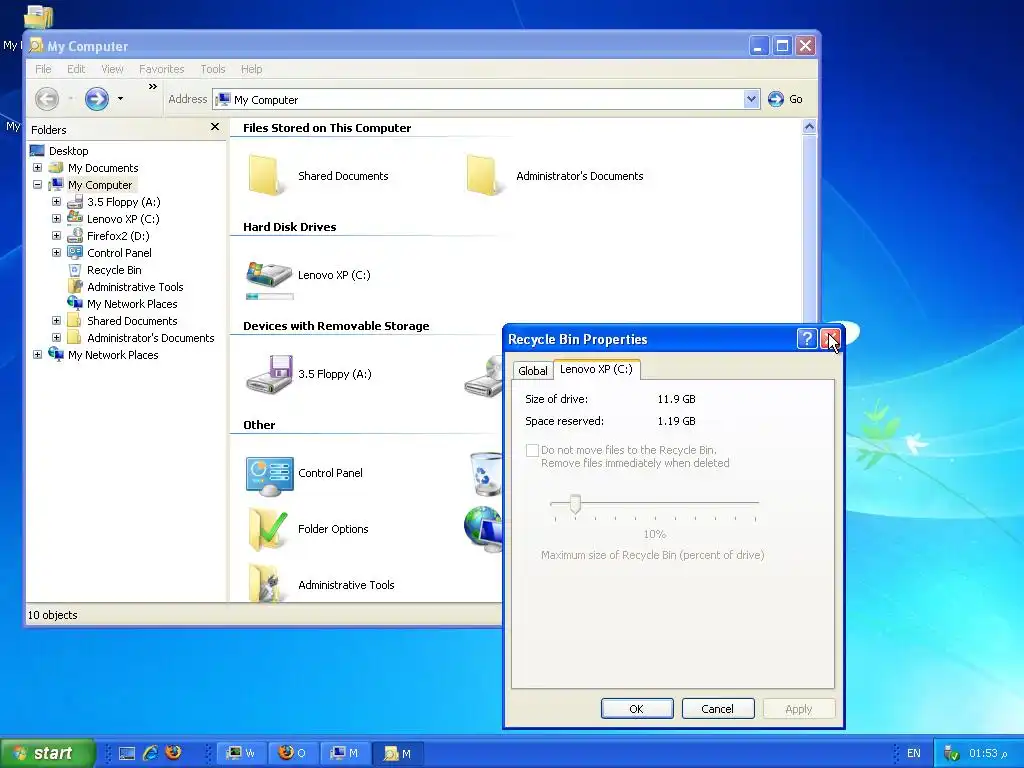Viewport: 1024px width, 768px height.
Task: Select Administrative Tools in the folder tree
Action: pos(135,287)
